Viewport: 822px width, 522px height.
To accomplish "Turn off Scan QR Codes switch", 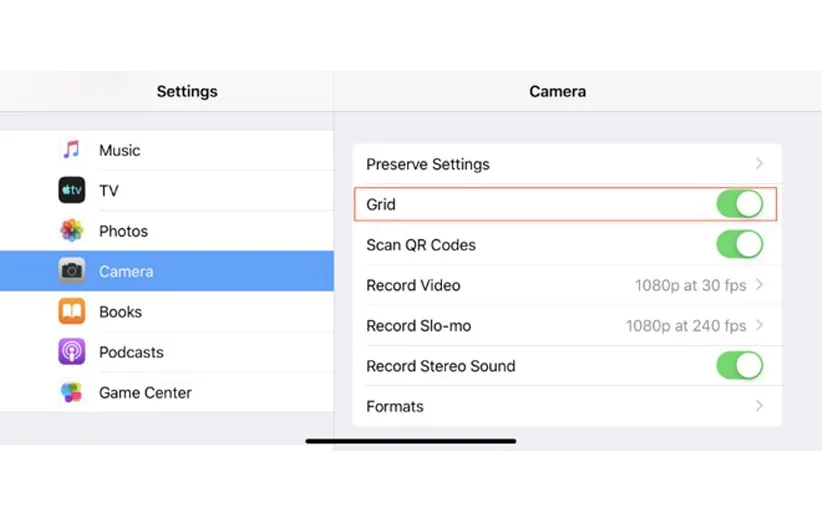I will tap(739, 245).
